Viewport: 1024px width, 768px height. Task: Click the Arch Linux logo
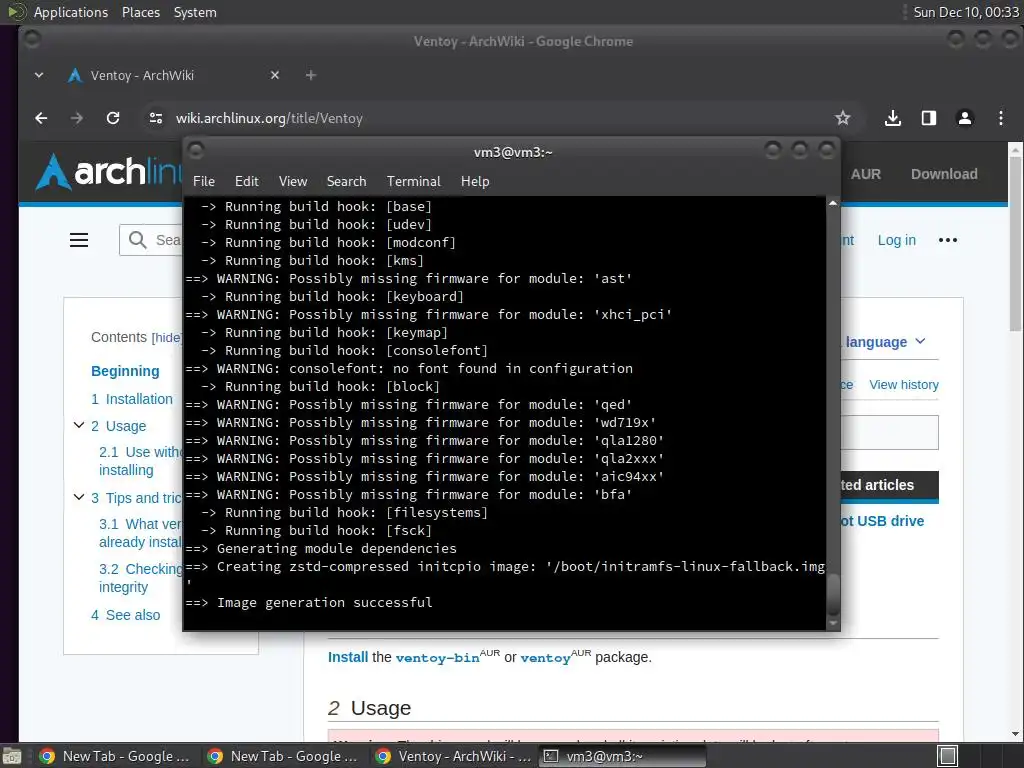[x=108, y=172]
